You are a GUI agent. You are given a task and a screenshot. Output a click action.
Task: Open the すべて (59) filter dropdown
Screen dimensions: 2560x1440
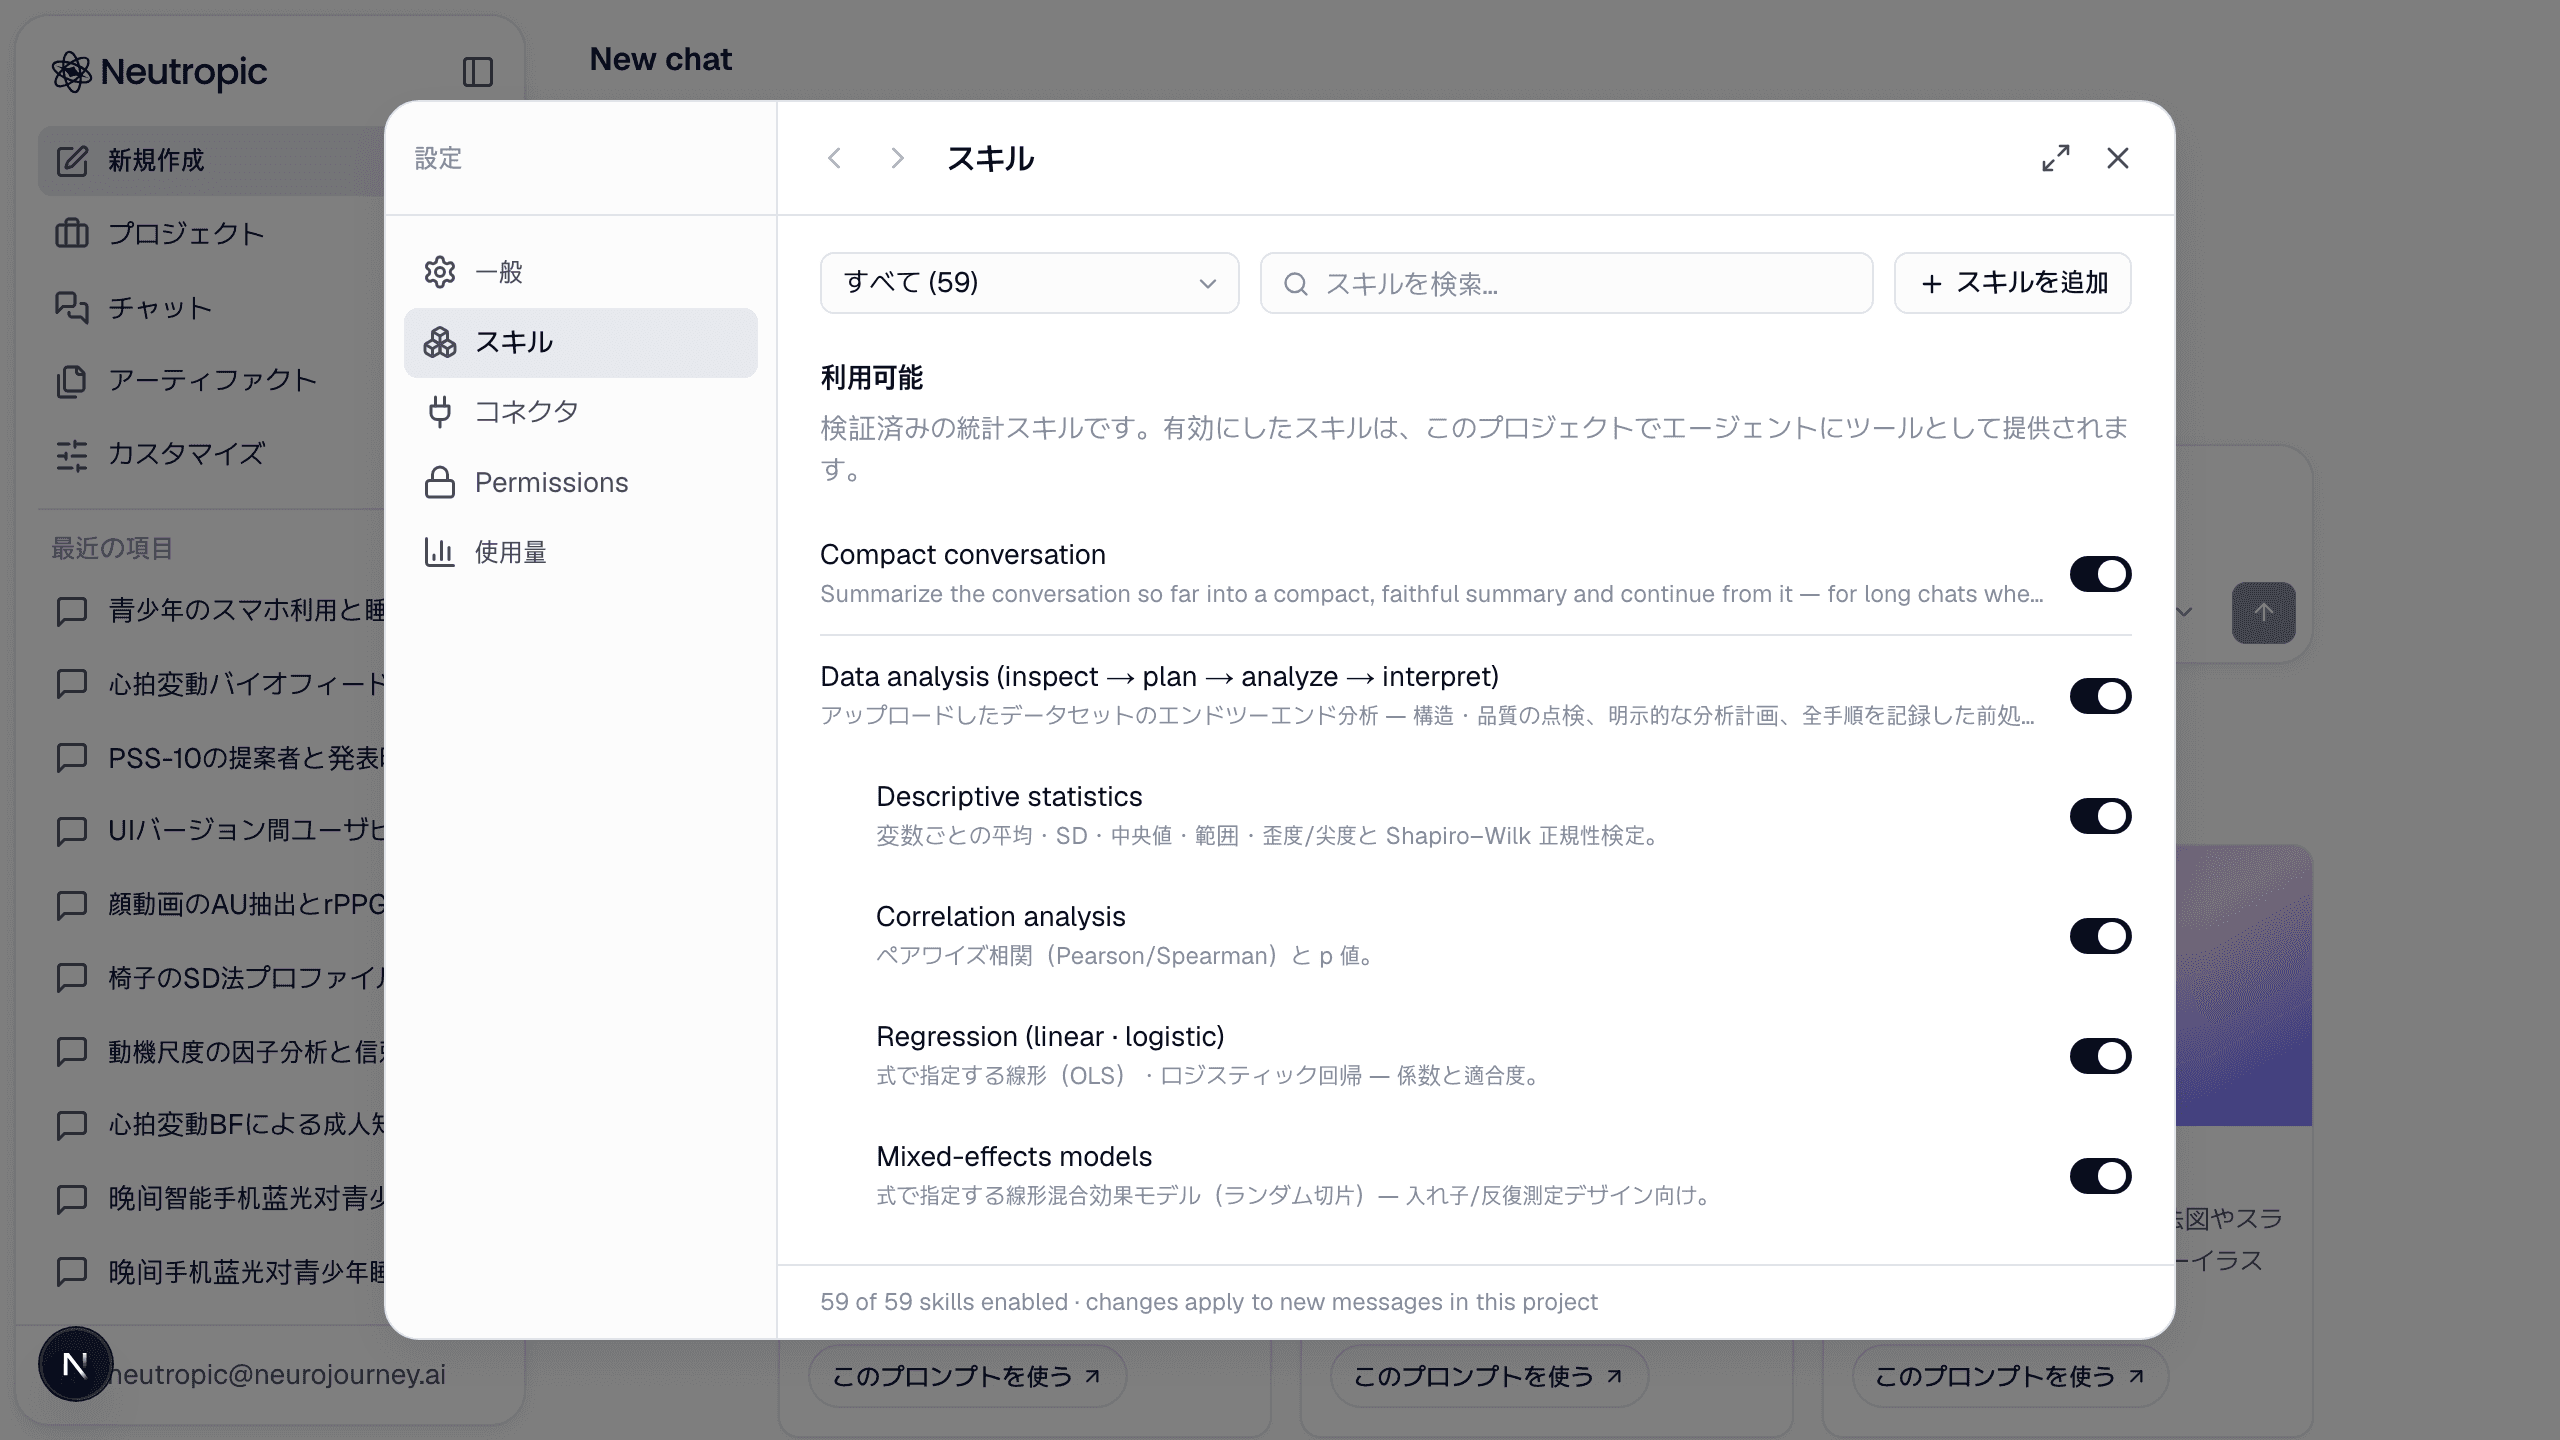(x=1029, y=283)
